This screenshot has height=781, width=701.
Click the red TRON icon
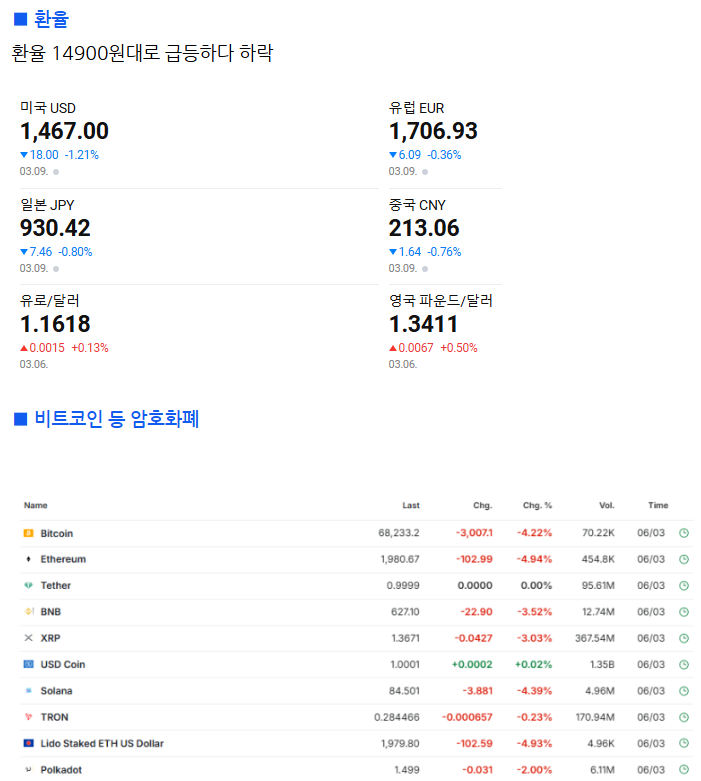28,717
